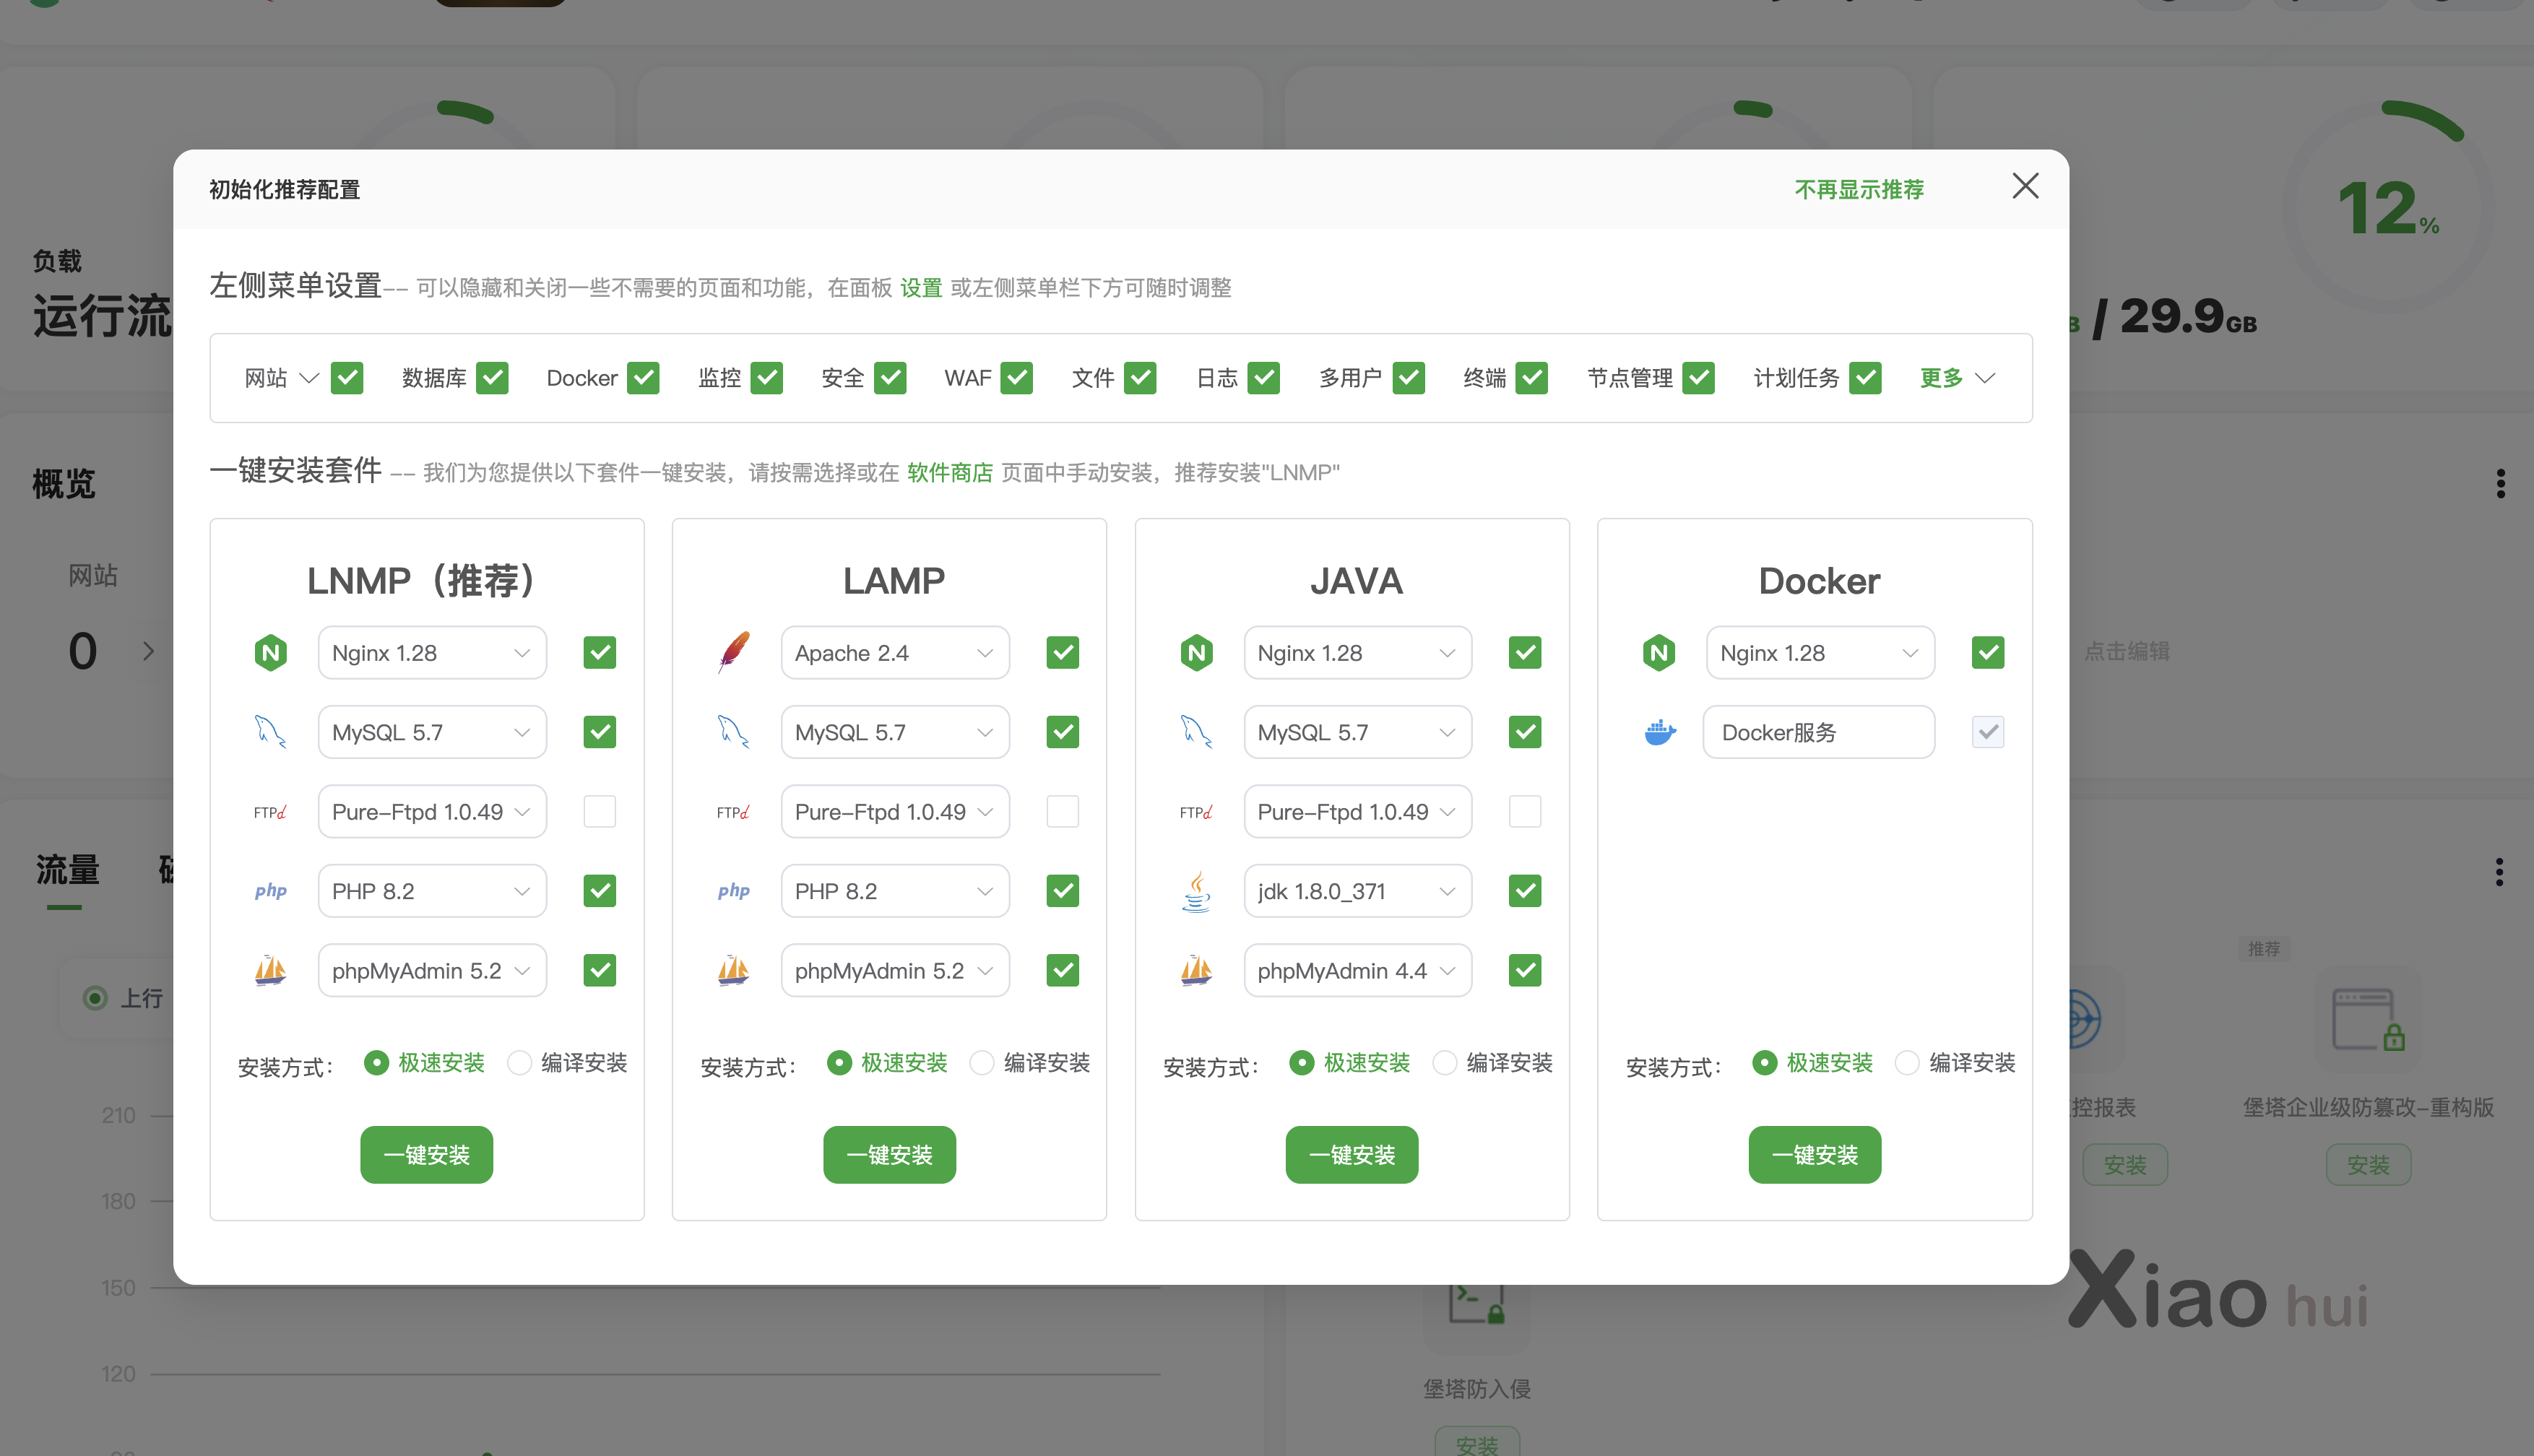The image size is (2534, 1456).
Task: Click 一键安装 button under Docker
Action: 1814,1155
